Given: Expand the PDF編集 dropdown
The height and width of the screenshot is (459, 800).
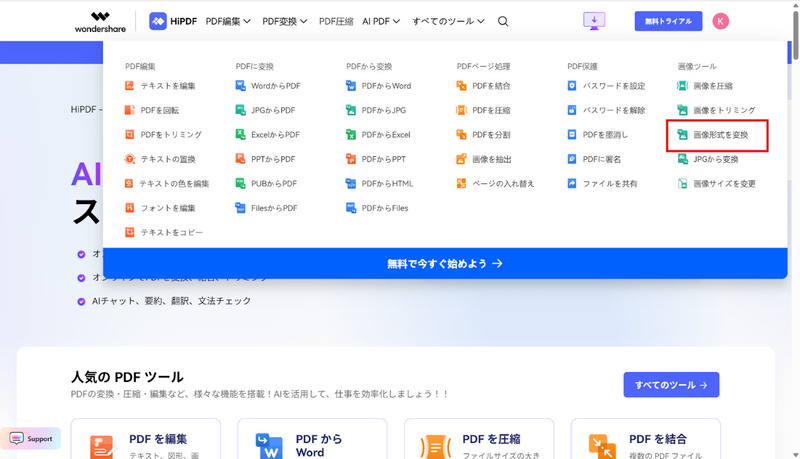Looking at the screenshot, I should click(228, 21).
